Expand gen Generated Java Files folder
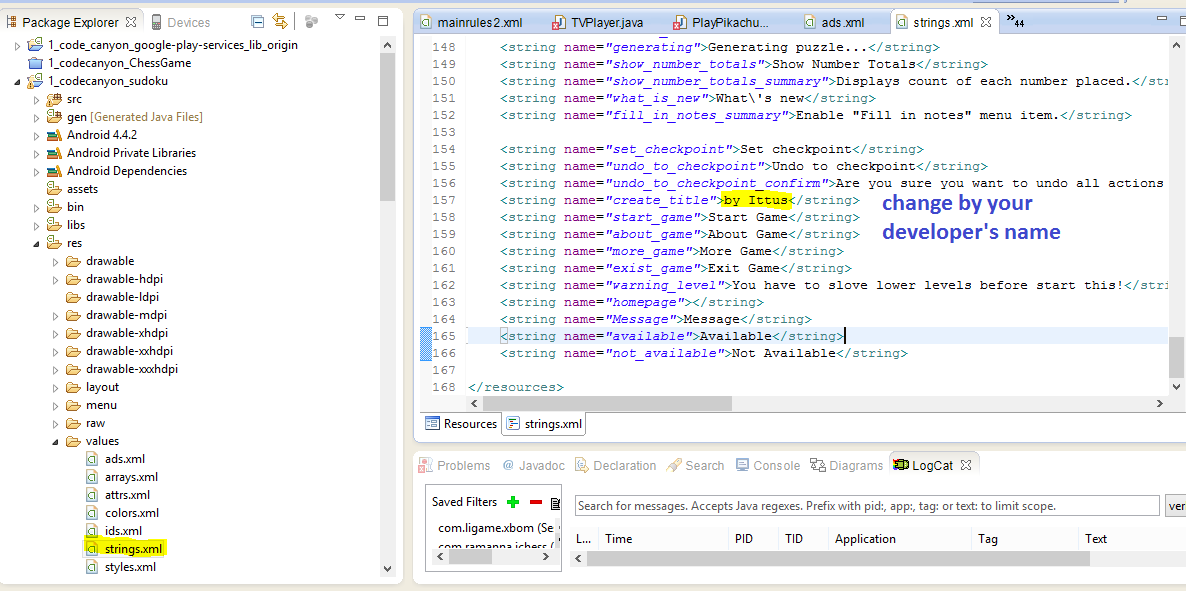 [36, 117]
